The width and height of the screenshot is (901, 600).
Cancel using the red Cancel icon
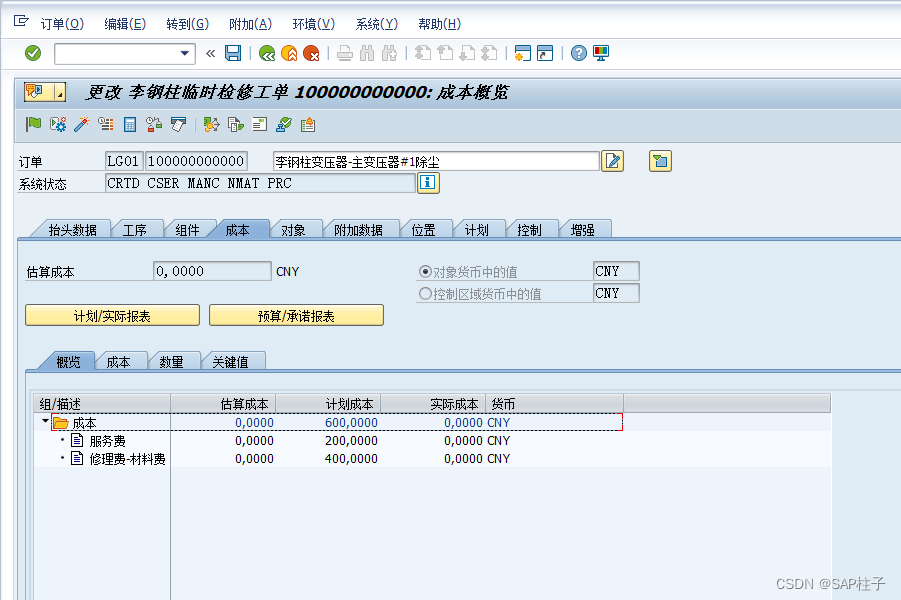pyautogui.click(x=311, y=53)
